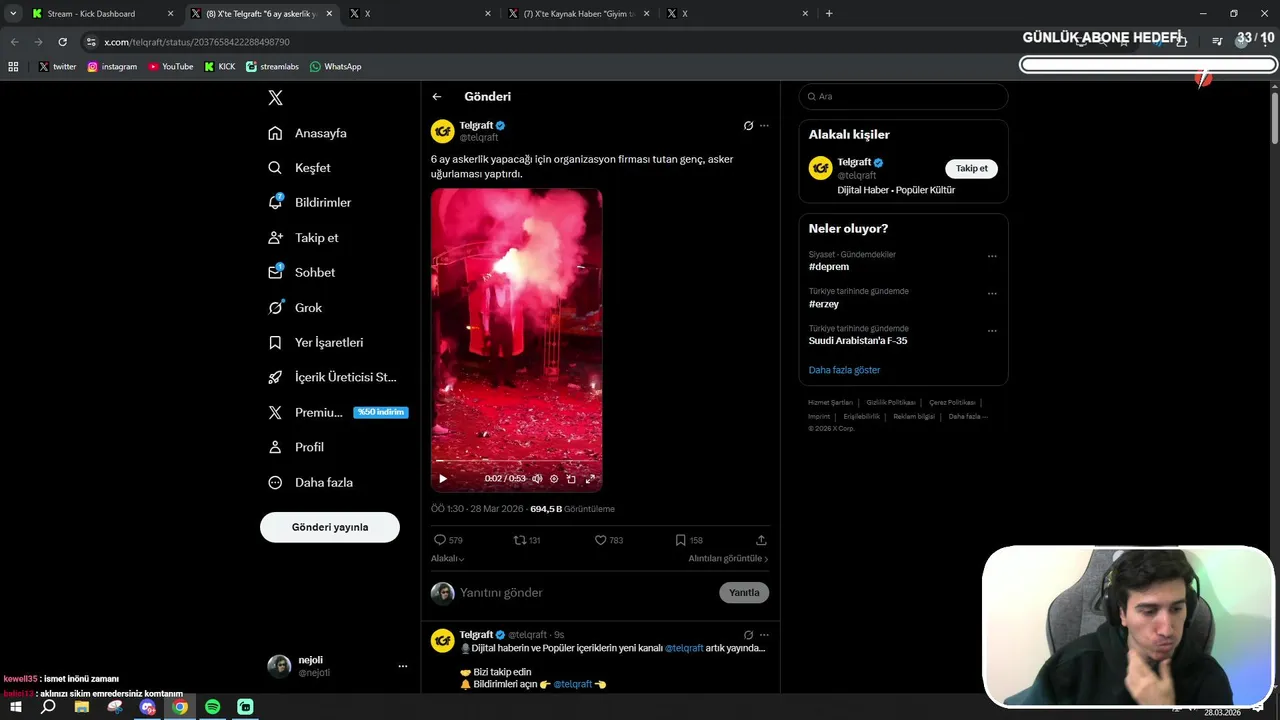
Task: Open video playback settings gear
Action: (554, 479)
